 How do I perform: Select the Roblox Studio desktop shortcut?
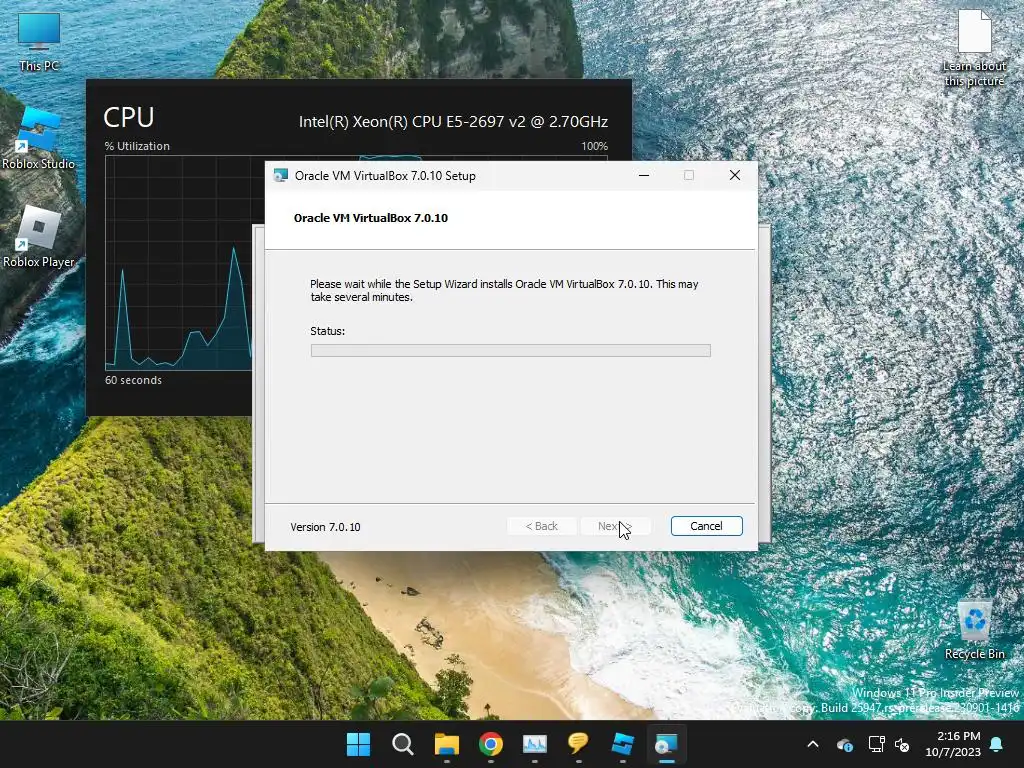pyautogui.click(x=39, y=139)
